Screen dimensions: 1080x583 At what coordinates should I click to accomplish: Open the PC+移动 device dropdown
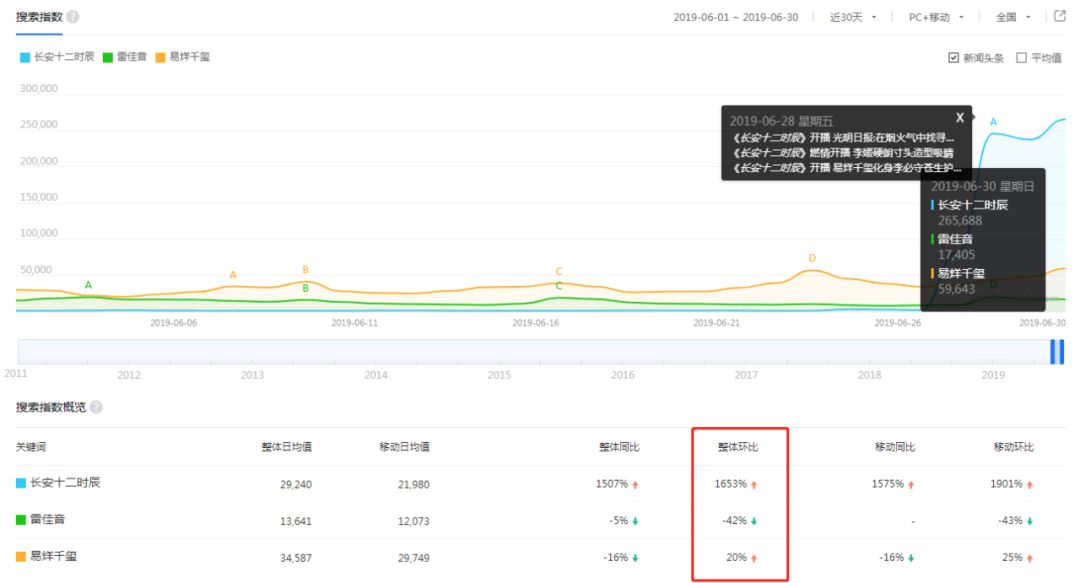click(935, 17)
